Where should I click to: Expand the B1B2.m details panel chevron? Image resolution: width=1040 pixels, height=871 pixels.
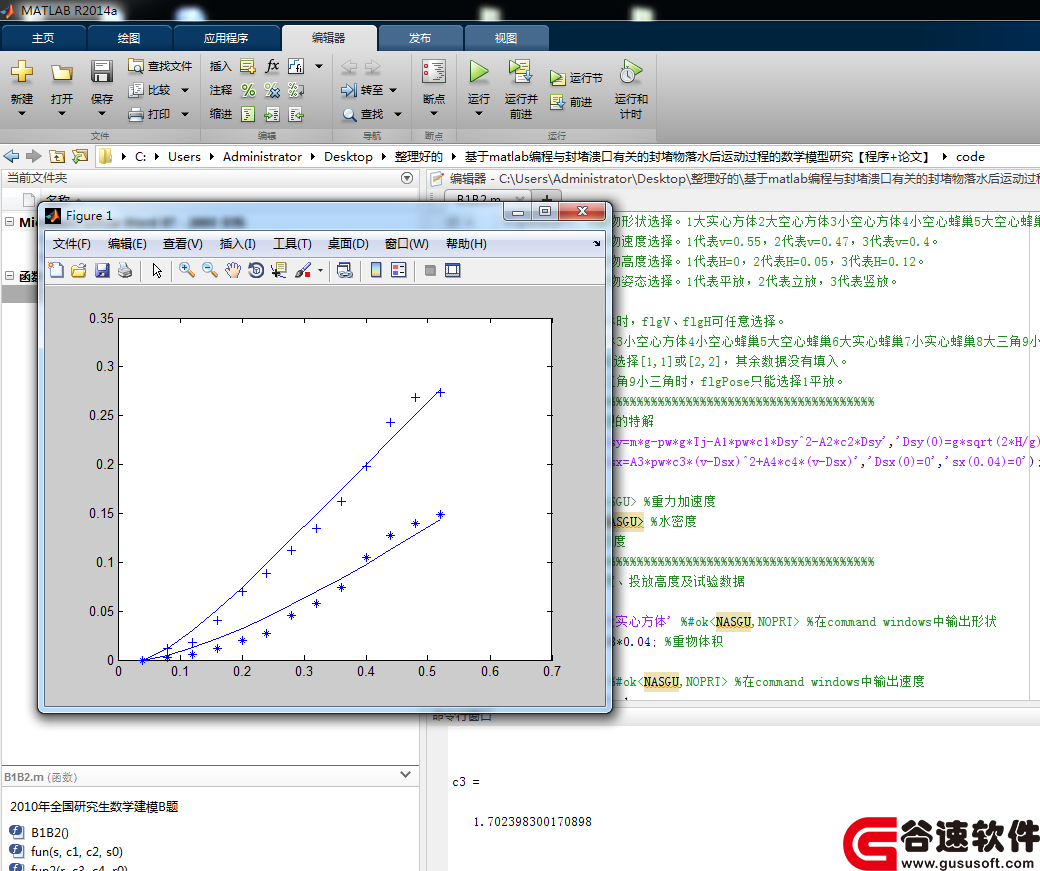pos(405,775)
